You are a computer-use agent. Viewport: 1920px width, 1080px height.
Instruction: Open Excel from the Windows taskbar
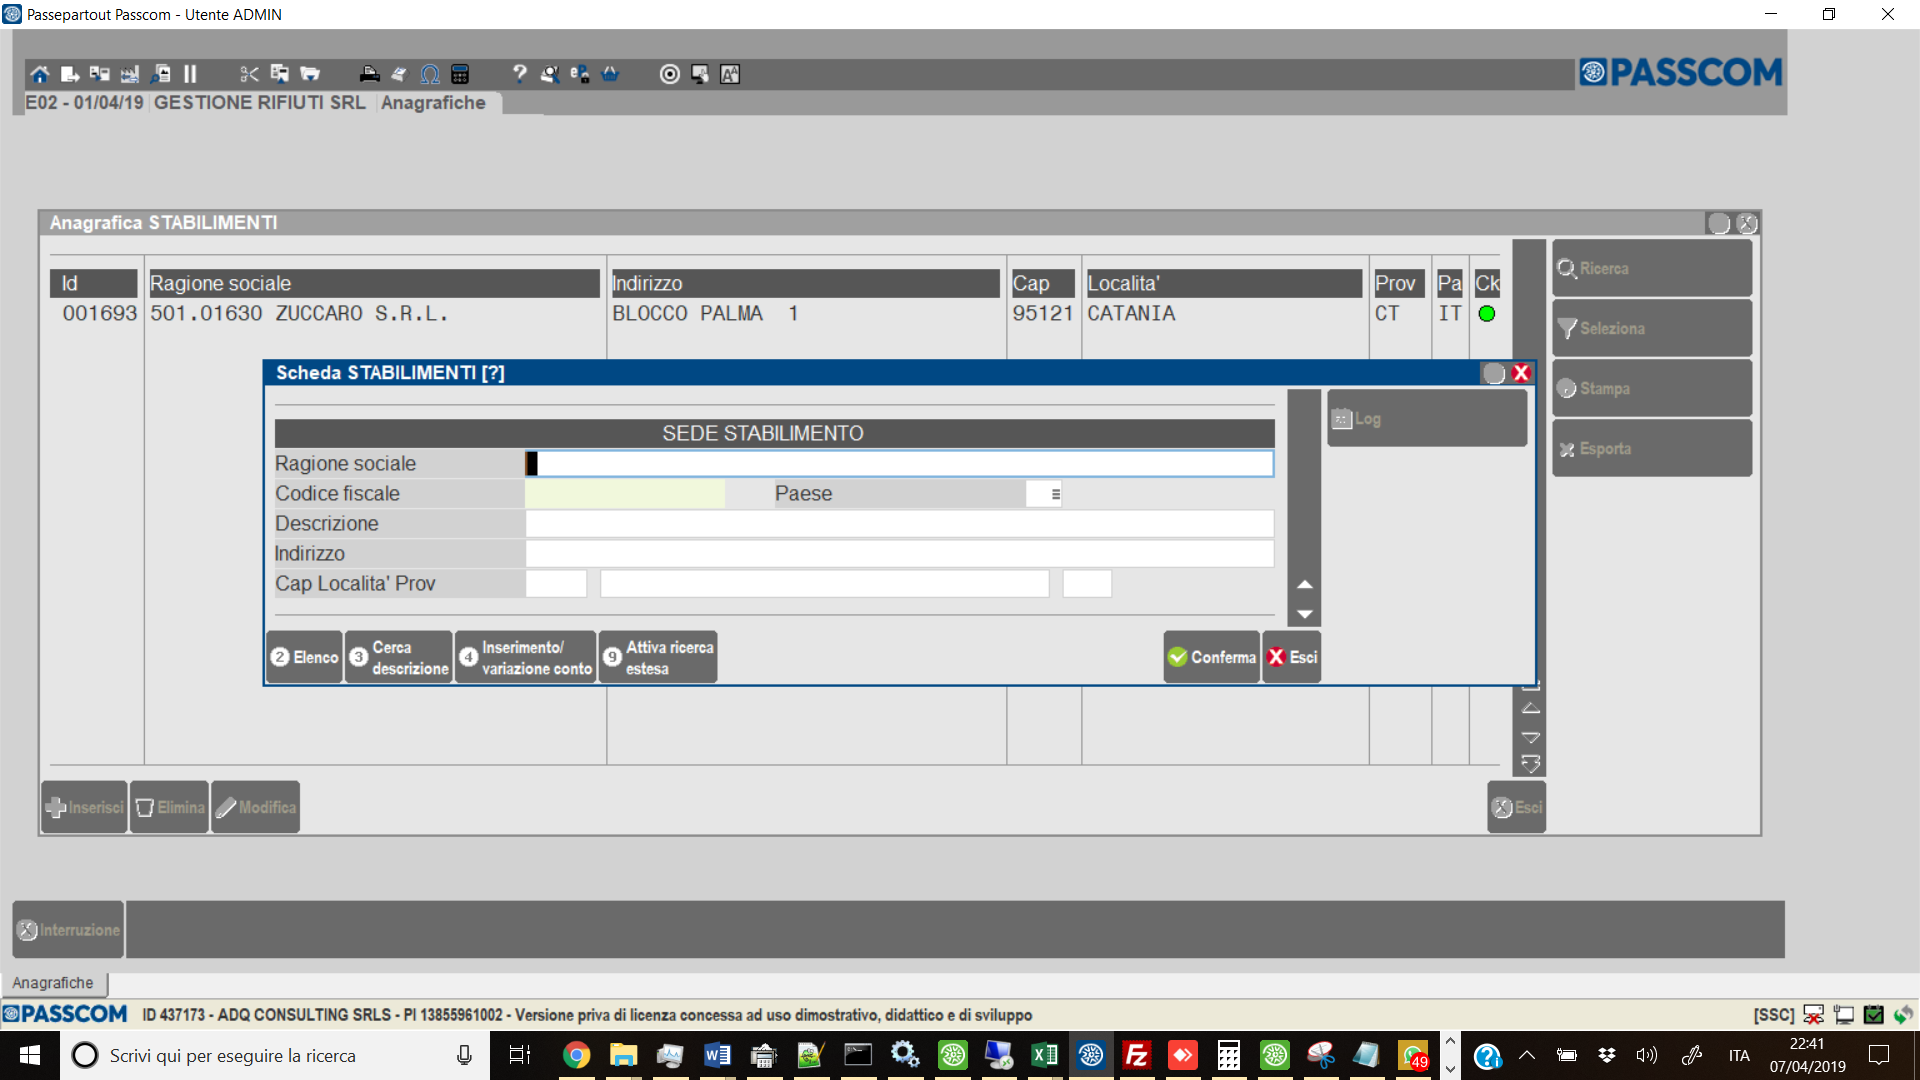tap(1044, 1055)
